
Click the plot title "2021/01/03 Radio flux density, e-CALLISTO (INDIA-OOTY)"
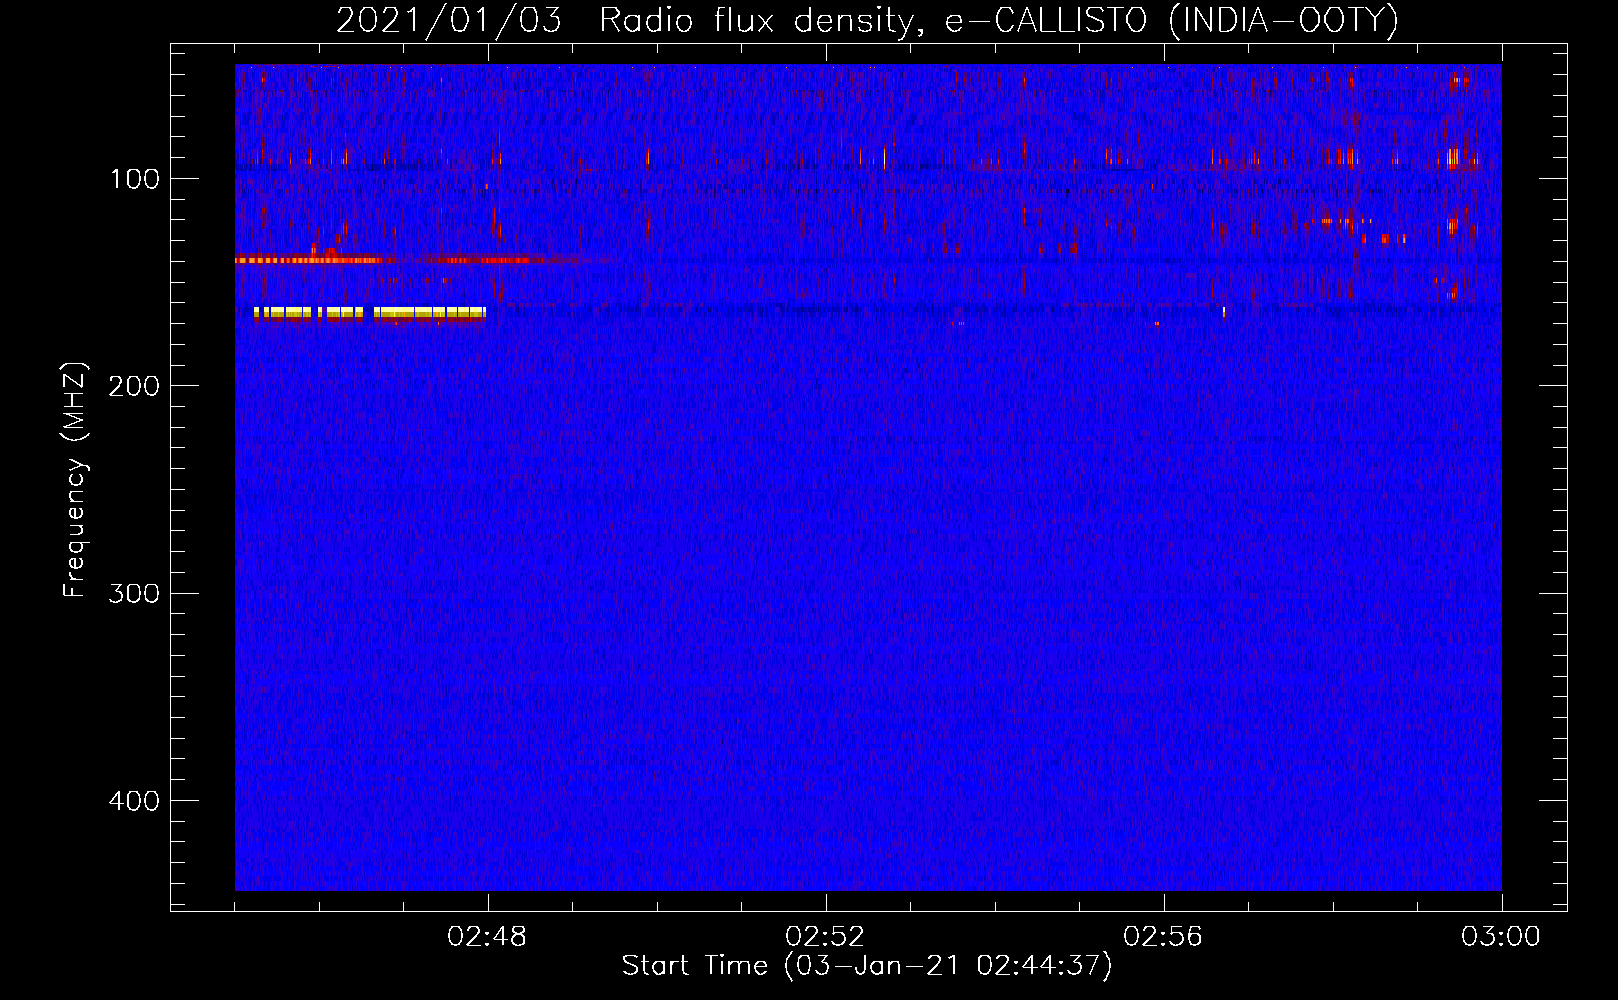pyautogui.click(x=867, y=20)
